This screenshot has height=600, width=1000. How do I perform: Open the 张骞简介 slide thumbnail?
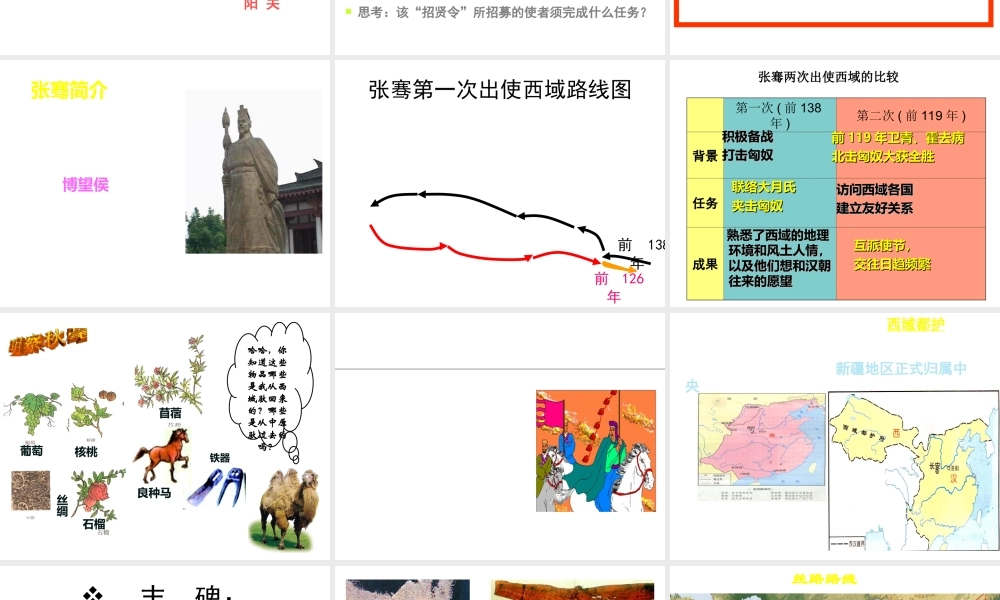tap(165, 183)
